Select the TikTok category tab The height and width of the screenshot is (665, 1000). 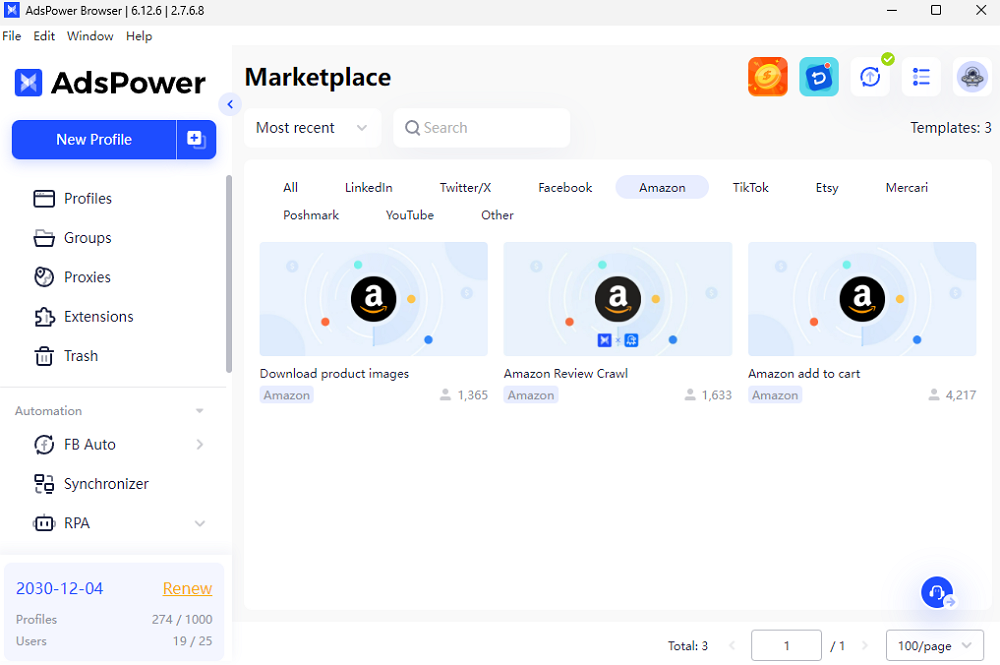[750, 187]
